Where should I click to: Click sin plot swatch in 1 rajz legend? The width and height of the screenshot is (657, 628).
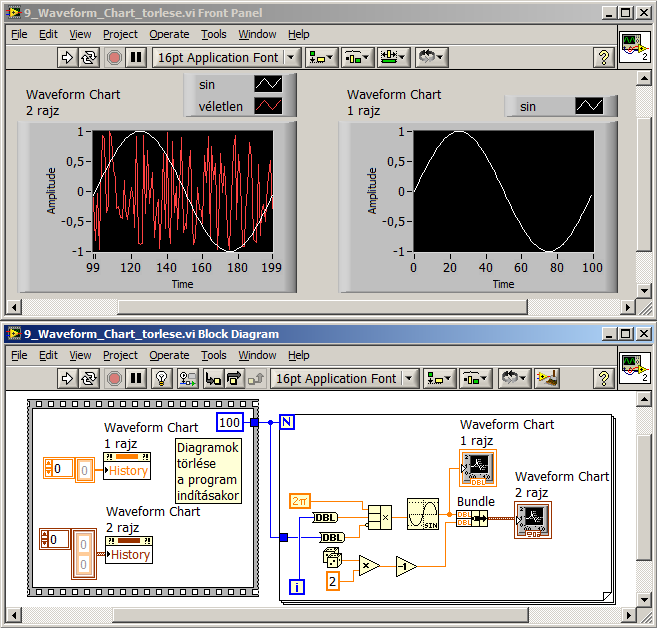pos(589,106)
